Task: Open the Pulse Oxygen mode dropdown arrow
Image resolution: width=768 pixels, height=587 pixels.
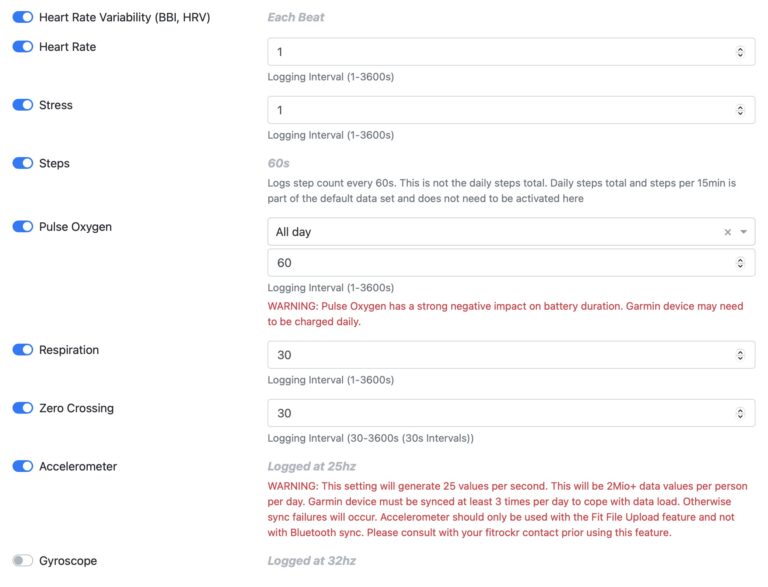Action: point(744,232)
